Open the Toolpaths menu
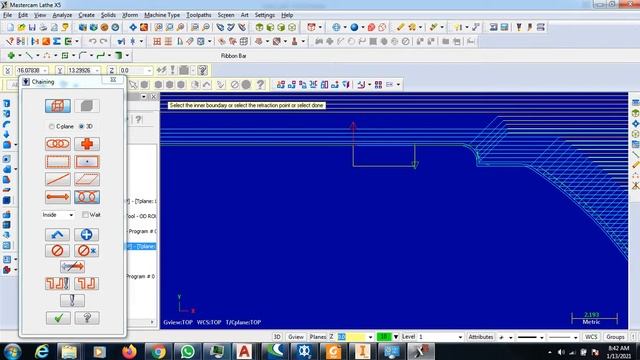This screenshot has width=640, height=360. click(x=199, y=15)
